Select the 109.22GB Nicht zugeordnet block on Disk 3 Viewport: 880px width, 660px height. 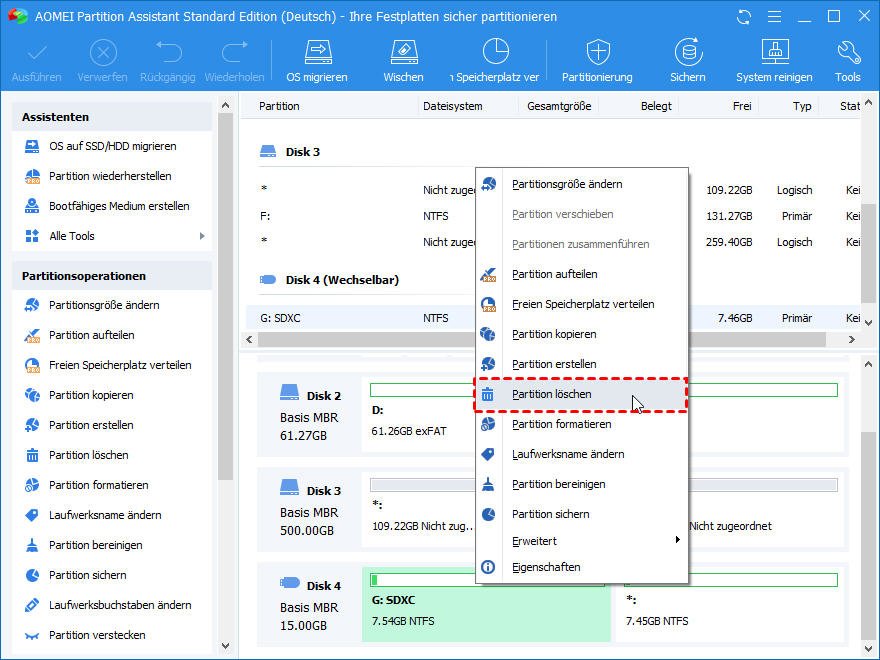422,510
